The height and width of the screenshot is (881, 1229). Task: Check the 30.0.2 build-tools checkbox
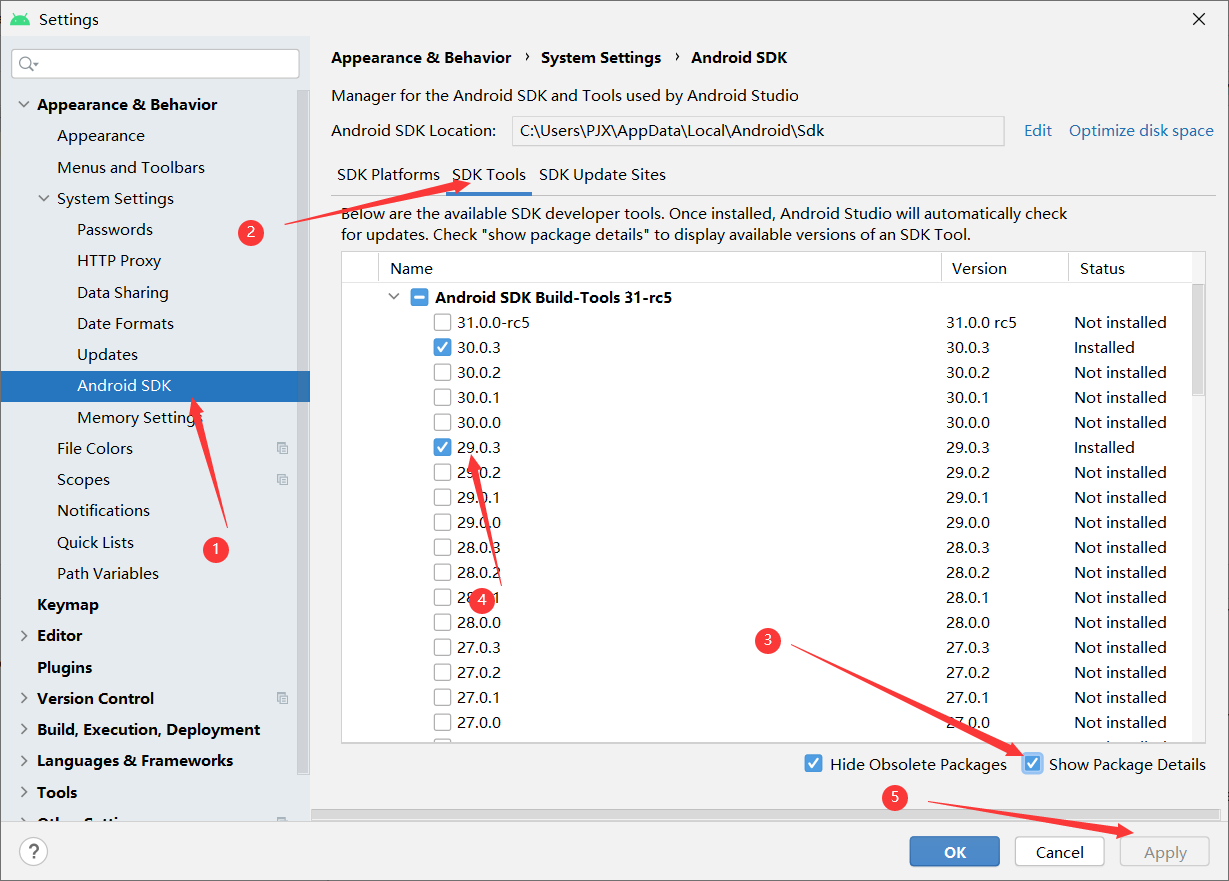(x=442, y=373)
